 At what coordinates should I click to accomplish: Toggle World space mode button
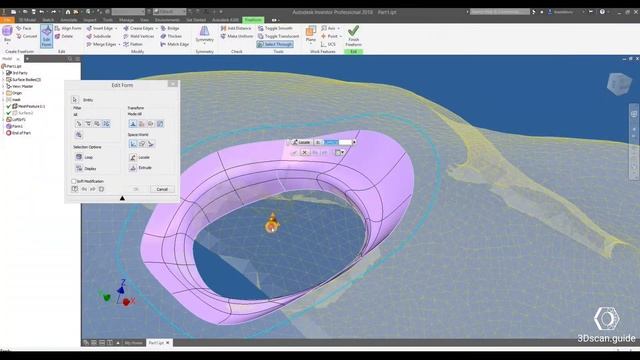(133, 144)
